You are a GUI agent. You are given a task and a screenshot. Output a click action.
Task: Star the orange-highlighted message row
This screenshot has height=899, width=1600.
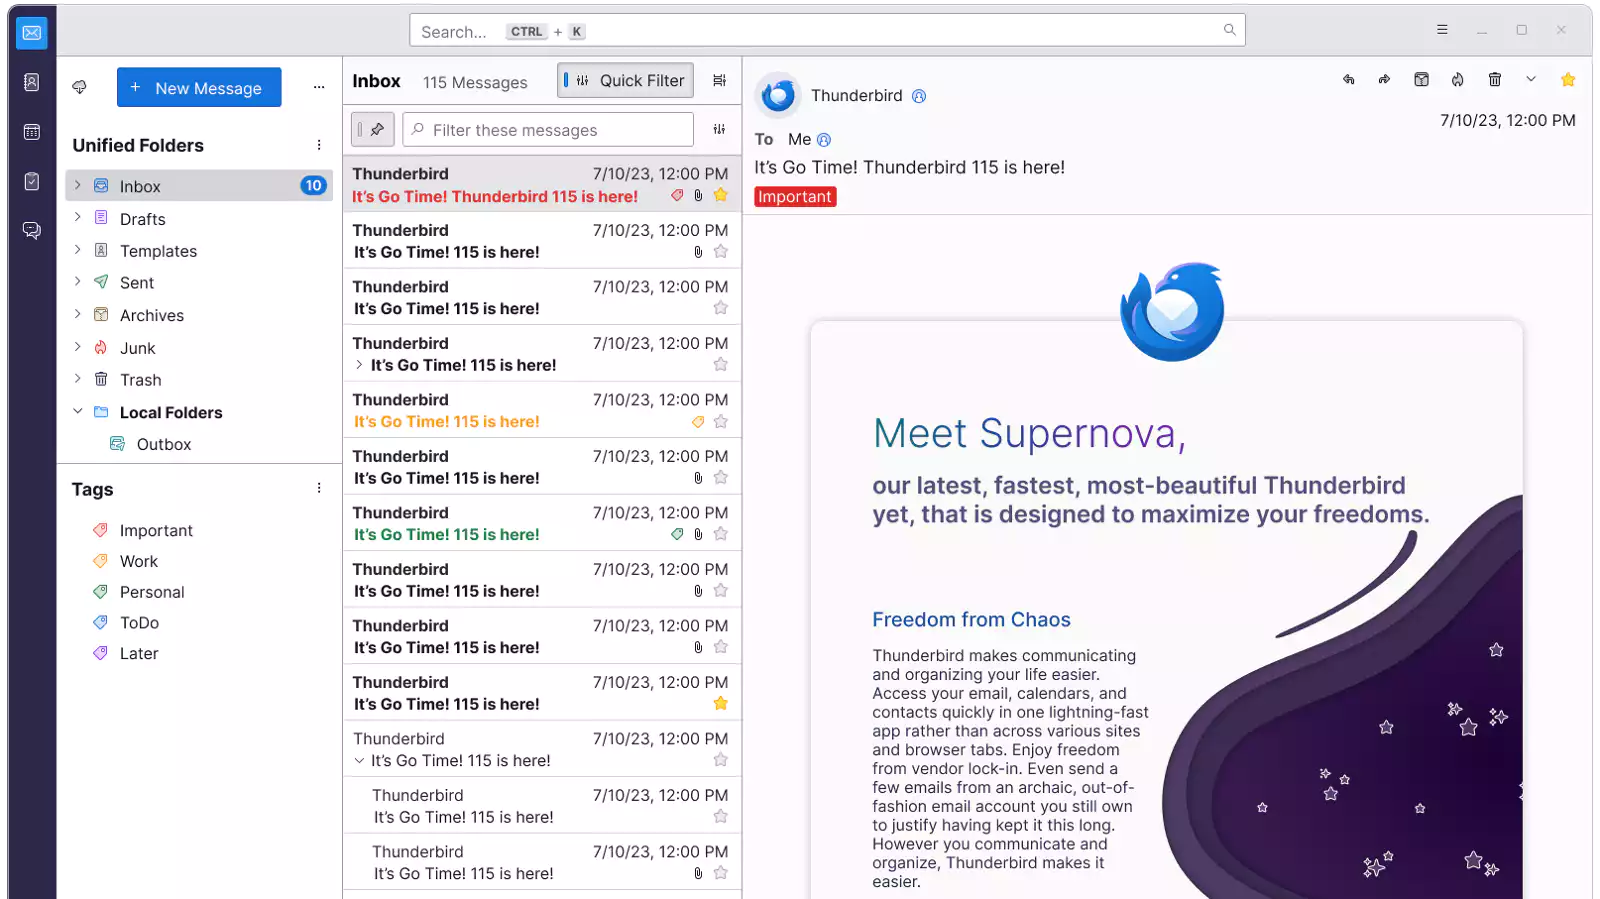coord(721,422)
